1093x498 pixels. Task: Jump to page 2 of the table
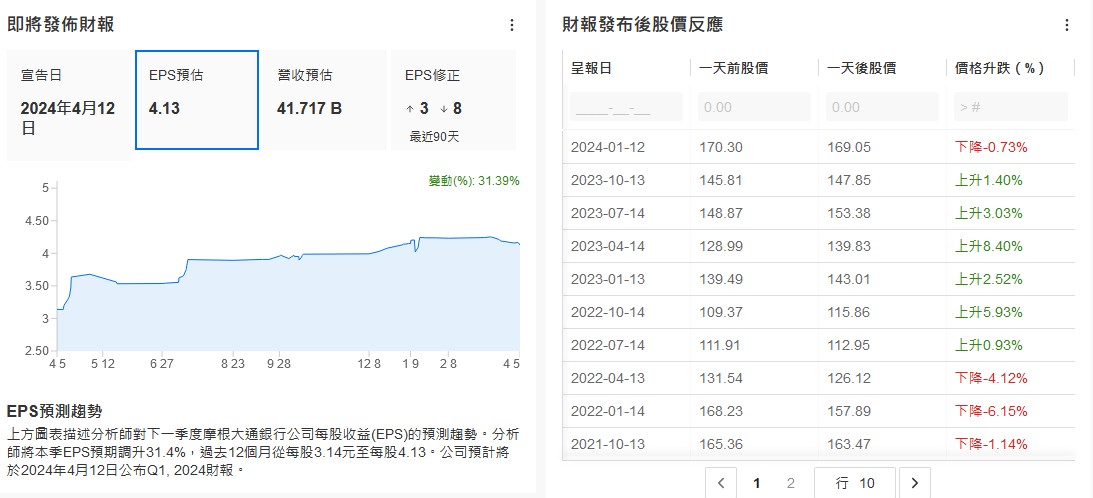pos(790,483)
